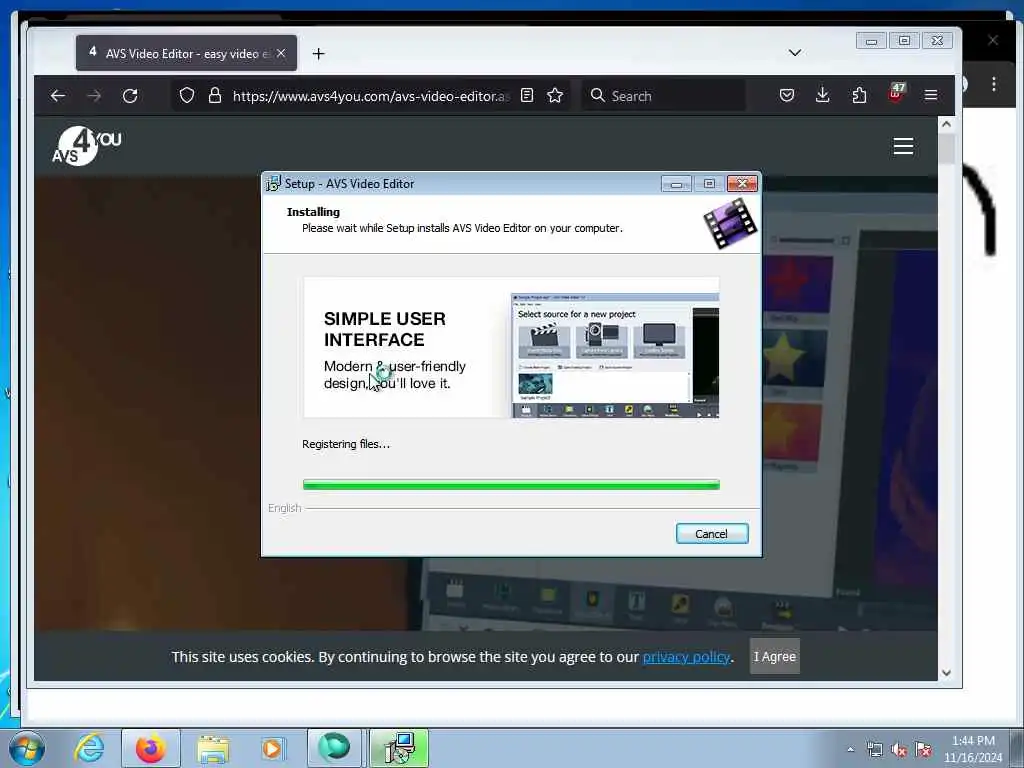Show hidden tray icons
This screenshot has height=768, width=1024.
coord(850,749)
